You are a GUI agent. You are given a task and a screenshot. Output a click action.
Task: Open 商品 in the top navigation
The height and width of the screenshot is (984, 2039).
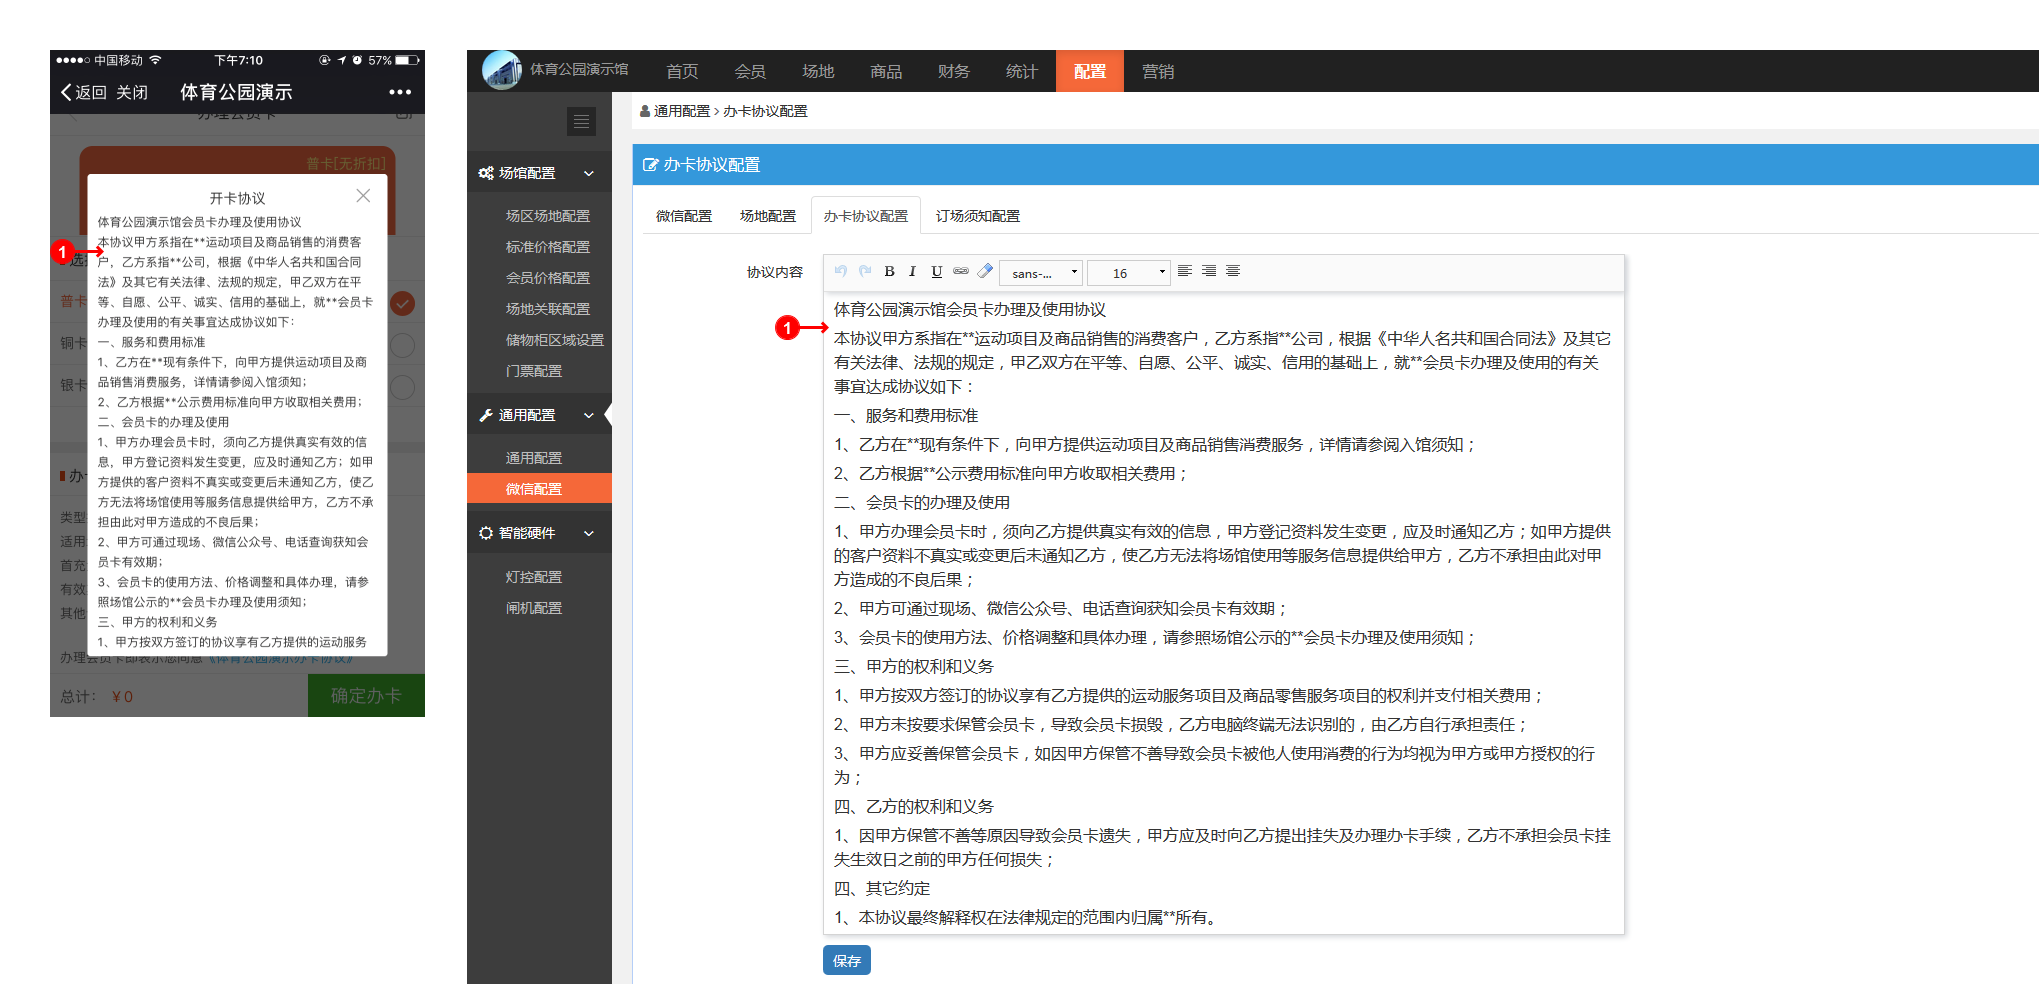pos(886,71)
